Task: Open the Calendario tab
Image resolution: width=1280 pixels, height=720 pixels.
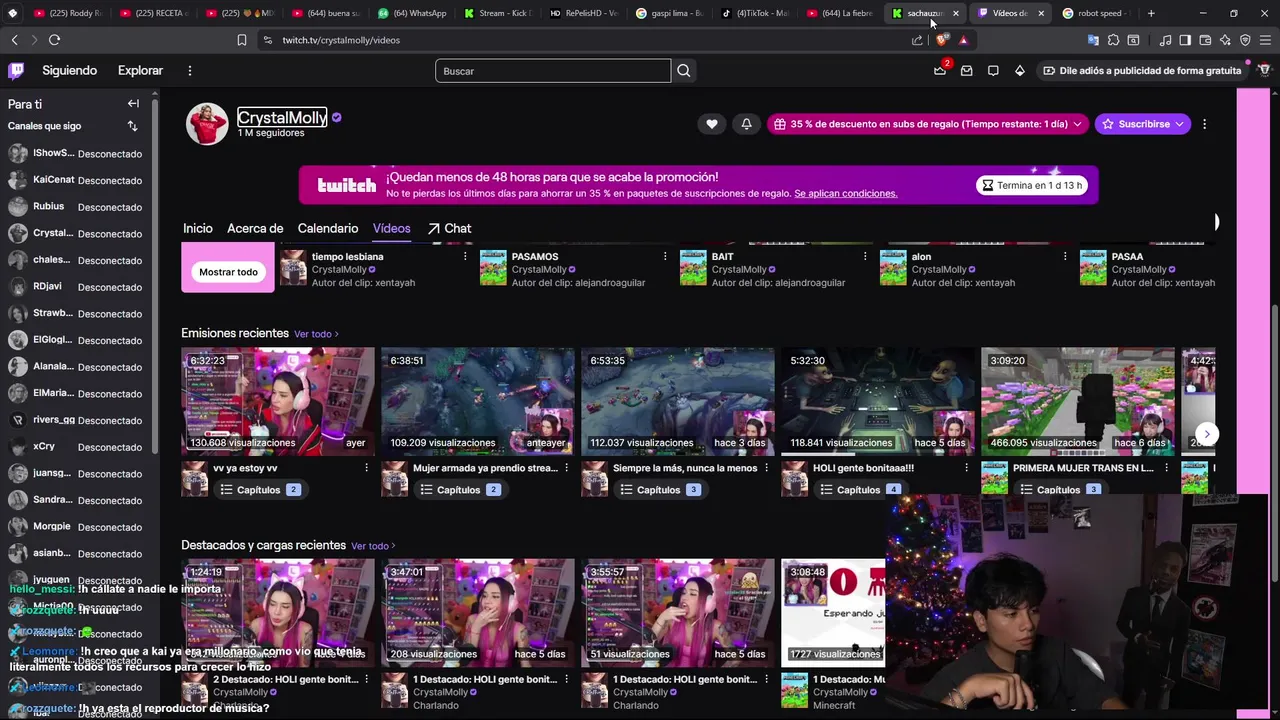Action: tap(328, 228)
